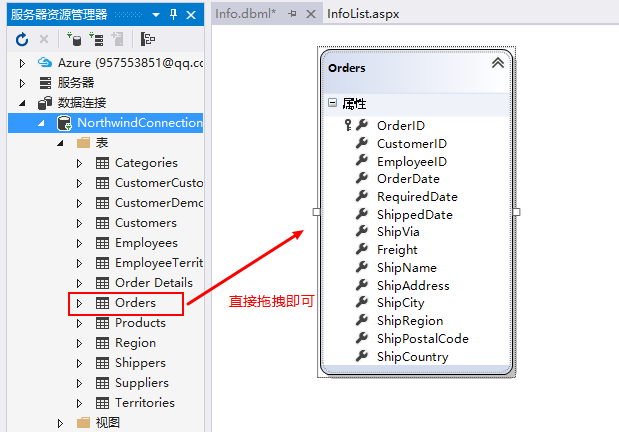Collapse the 数据连接 node
This screenshot has width=619, height=432.
pos(22,103)
